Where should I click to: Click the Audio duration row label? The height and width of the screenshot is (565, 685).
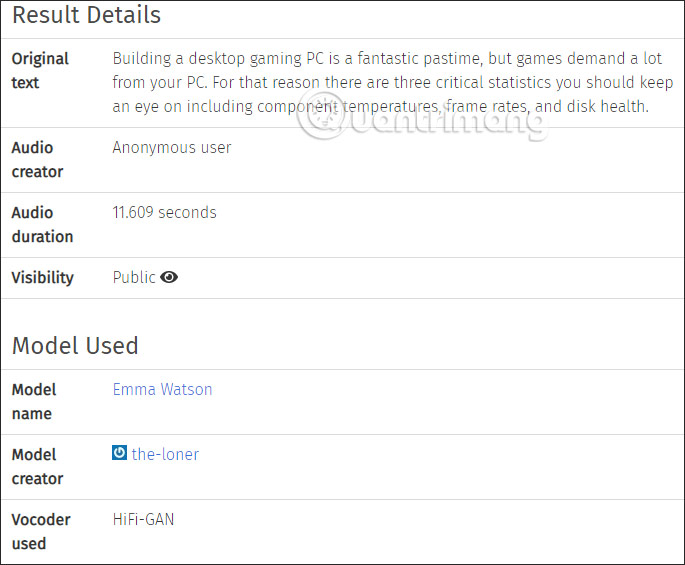pos(42,225)
